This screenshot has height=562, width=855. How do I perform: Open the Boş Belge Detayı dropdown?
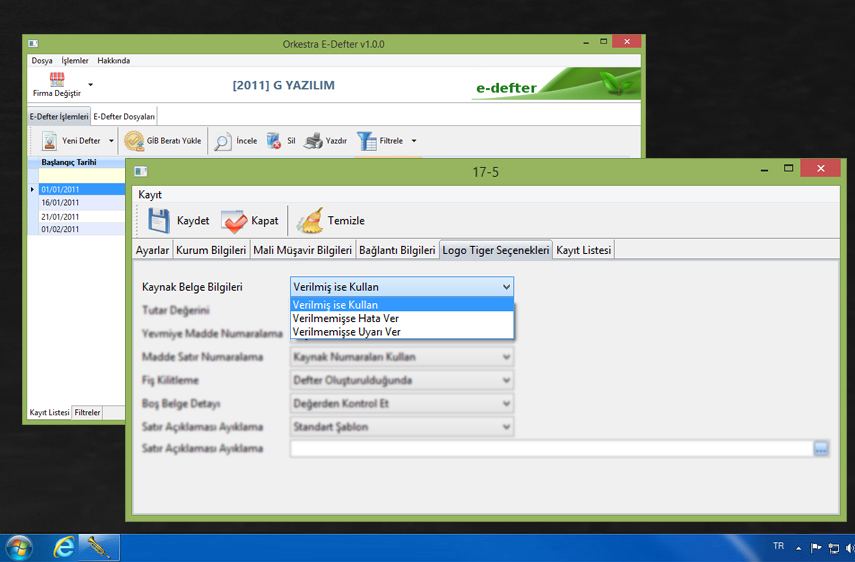click(402, 403)
